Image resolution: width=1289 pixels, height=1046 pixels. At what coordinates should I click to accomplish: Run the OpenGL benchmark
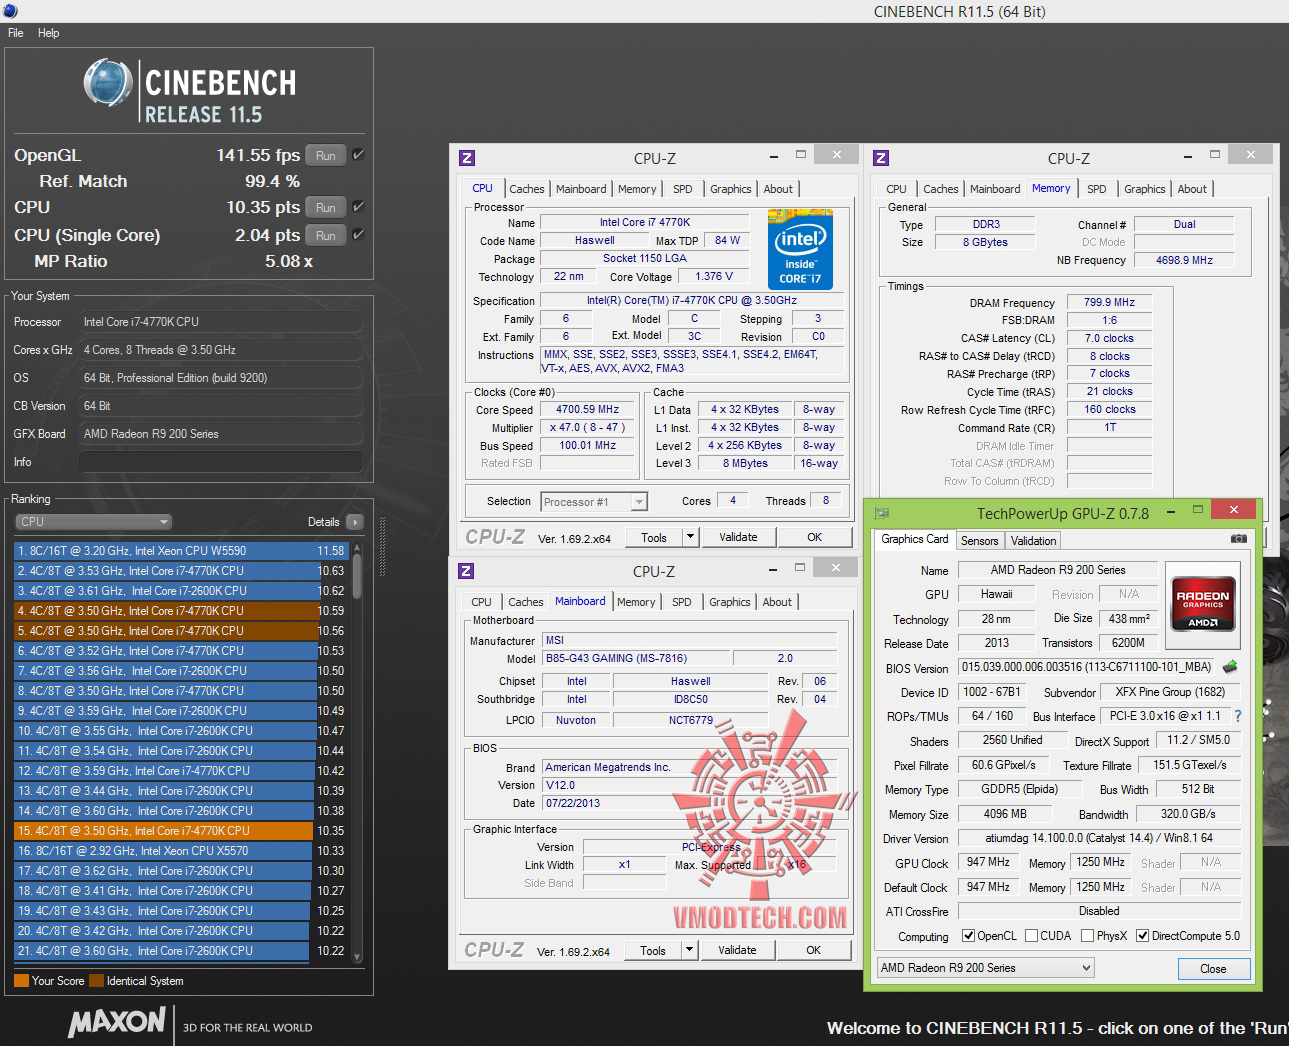(x=326, y=155)
